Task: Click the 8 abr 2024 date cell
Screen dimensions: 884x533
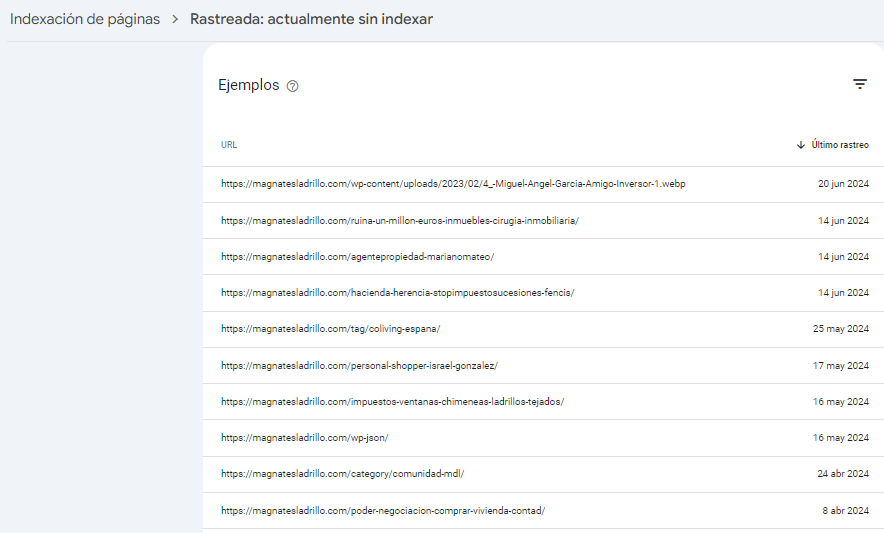Action: click(845, 510)
